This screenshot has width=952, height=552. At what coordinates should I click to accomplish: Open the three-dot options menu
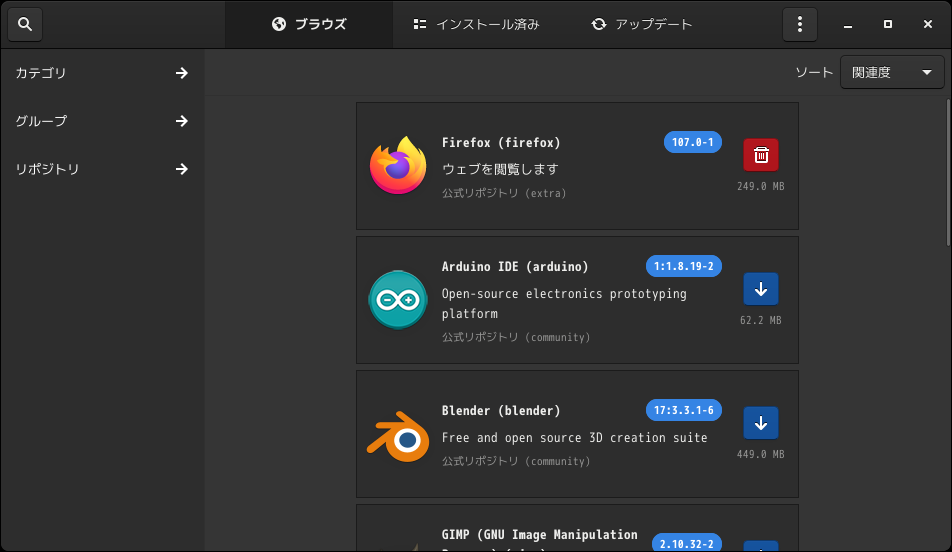800,24
